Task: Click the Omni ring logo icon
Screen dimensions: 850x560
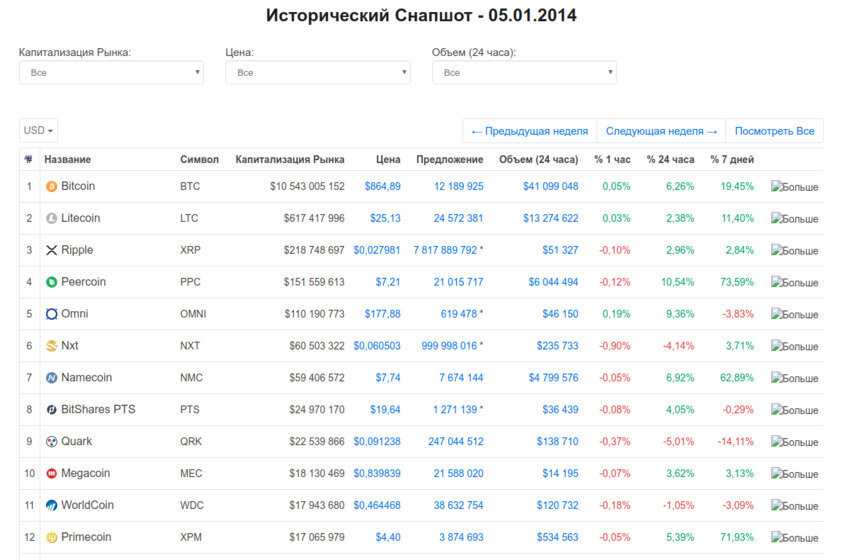Action: pos(51,314)
